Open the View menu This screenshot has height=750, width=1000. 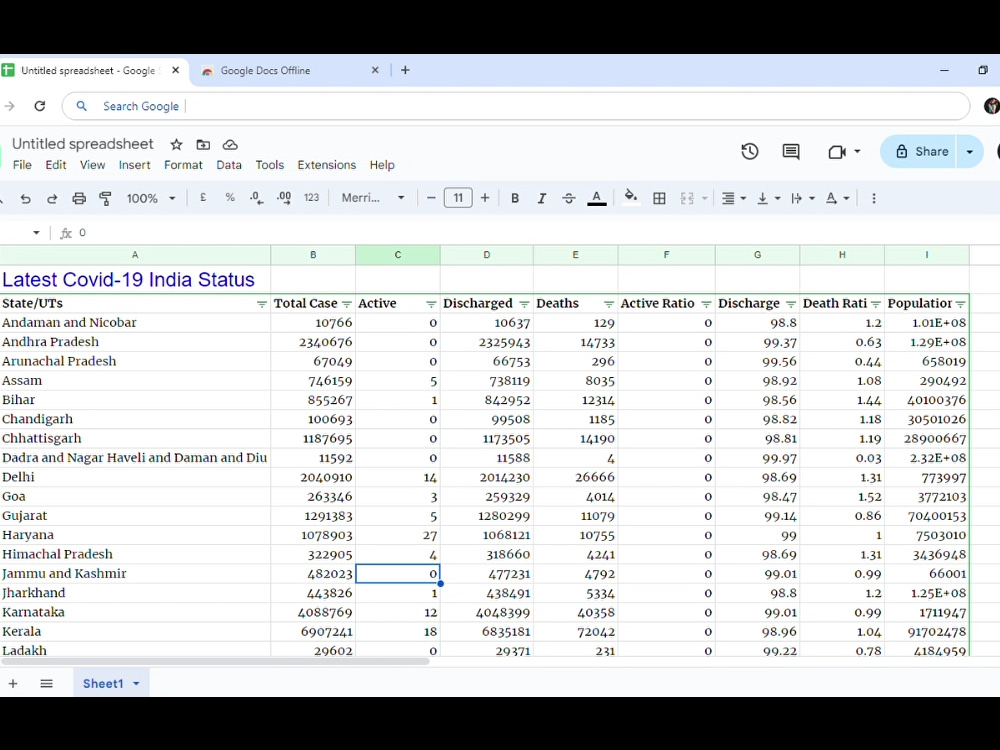point(92,165)
